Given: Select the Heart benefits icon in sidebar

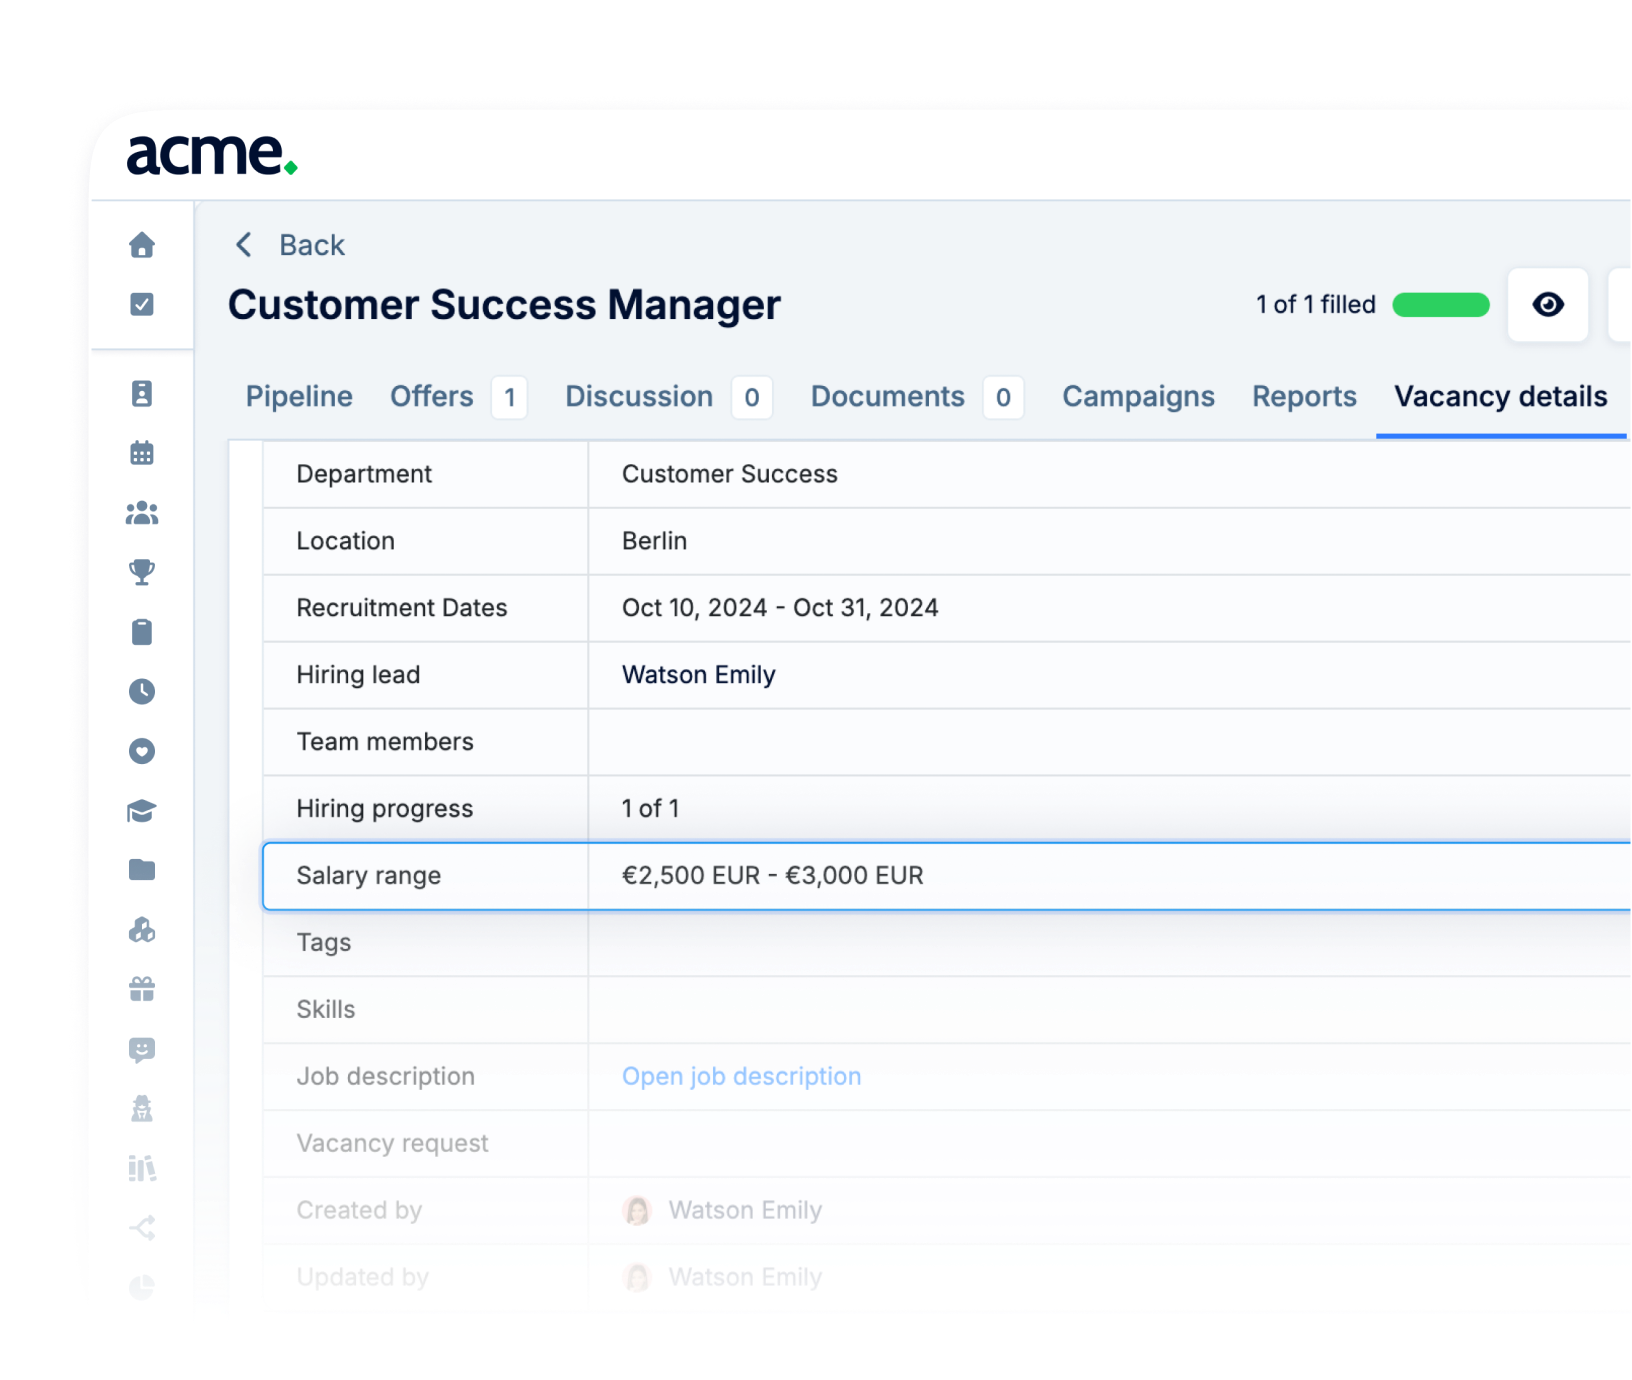Looking at the screenshot, I should [x=141, y=751].
